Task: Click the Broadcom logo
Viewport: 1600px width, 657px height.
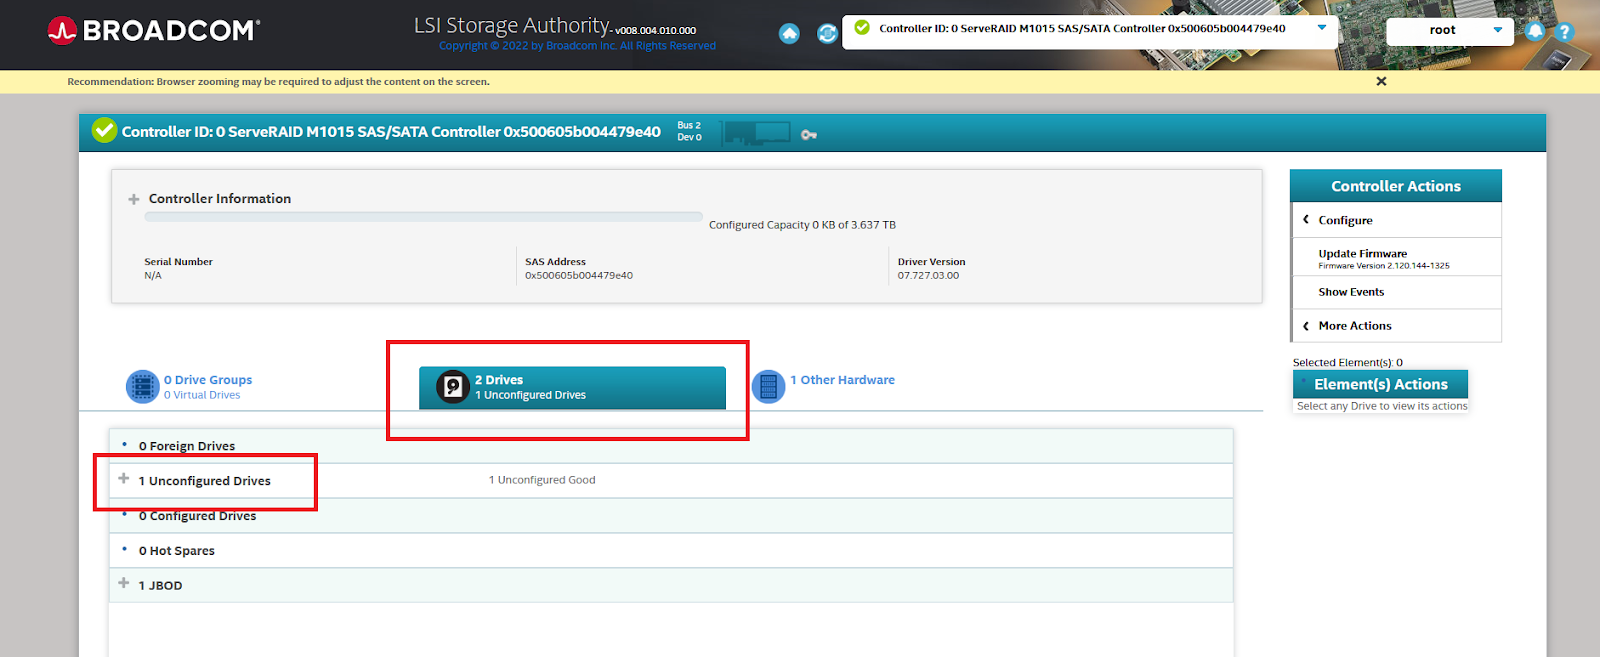Action: click(x=154, y=30)
